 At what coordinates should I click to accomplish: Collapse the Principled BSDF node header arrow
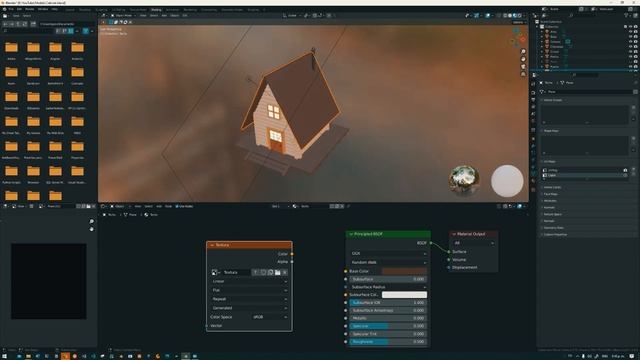point(351,234)
